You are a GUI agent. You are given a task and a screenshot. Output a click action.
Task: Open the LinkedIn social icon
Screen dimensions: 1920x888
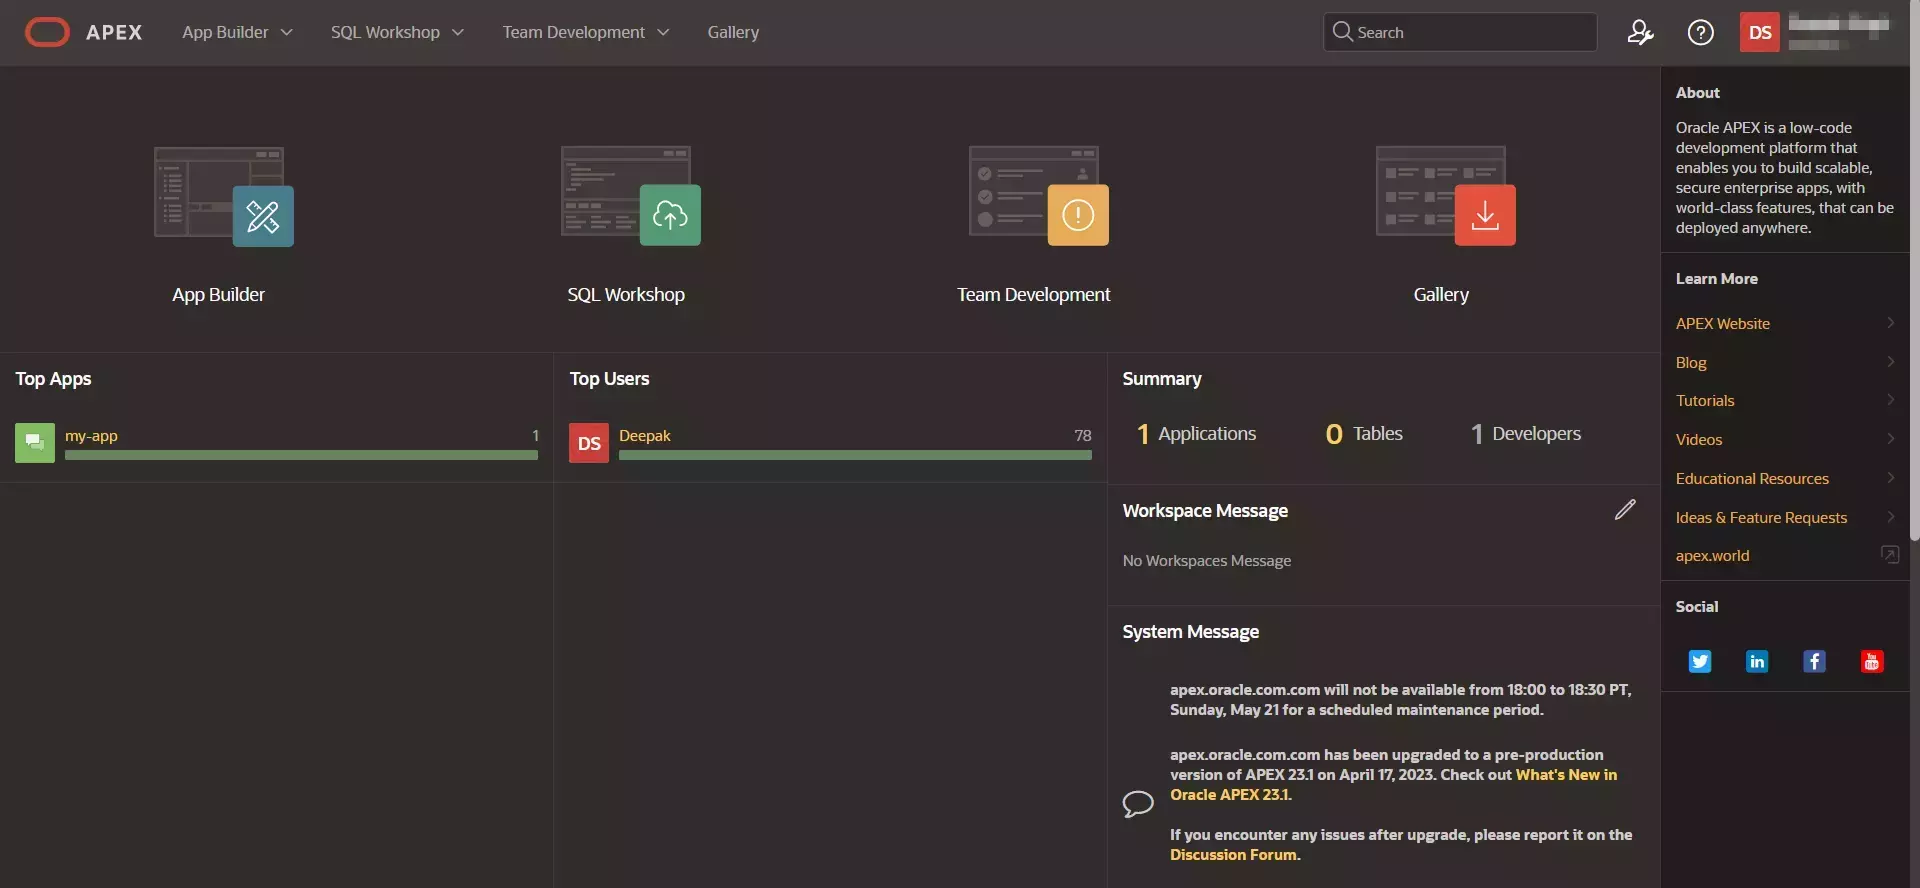pyautogui.click(x=1756, y=661)
